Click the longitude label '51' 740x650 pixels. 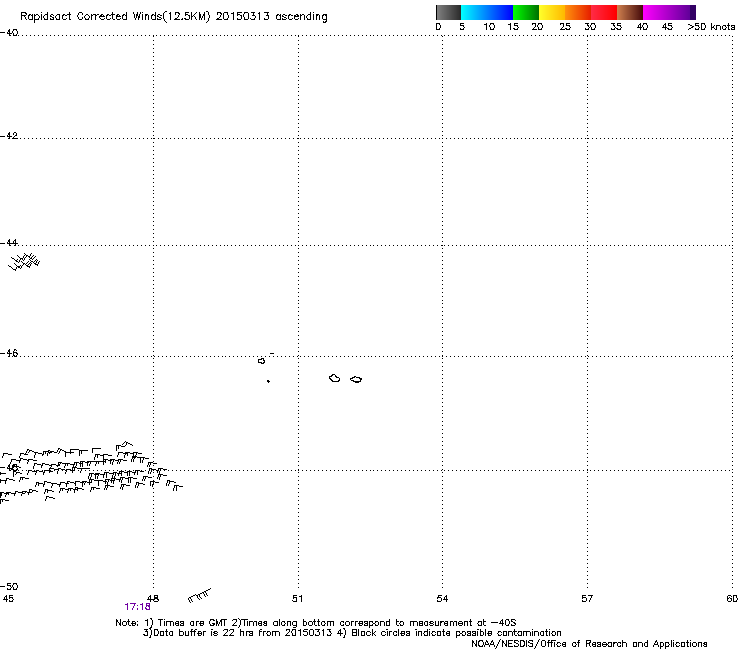297,599
